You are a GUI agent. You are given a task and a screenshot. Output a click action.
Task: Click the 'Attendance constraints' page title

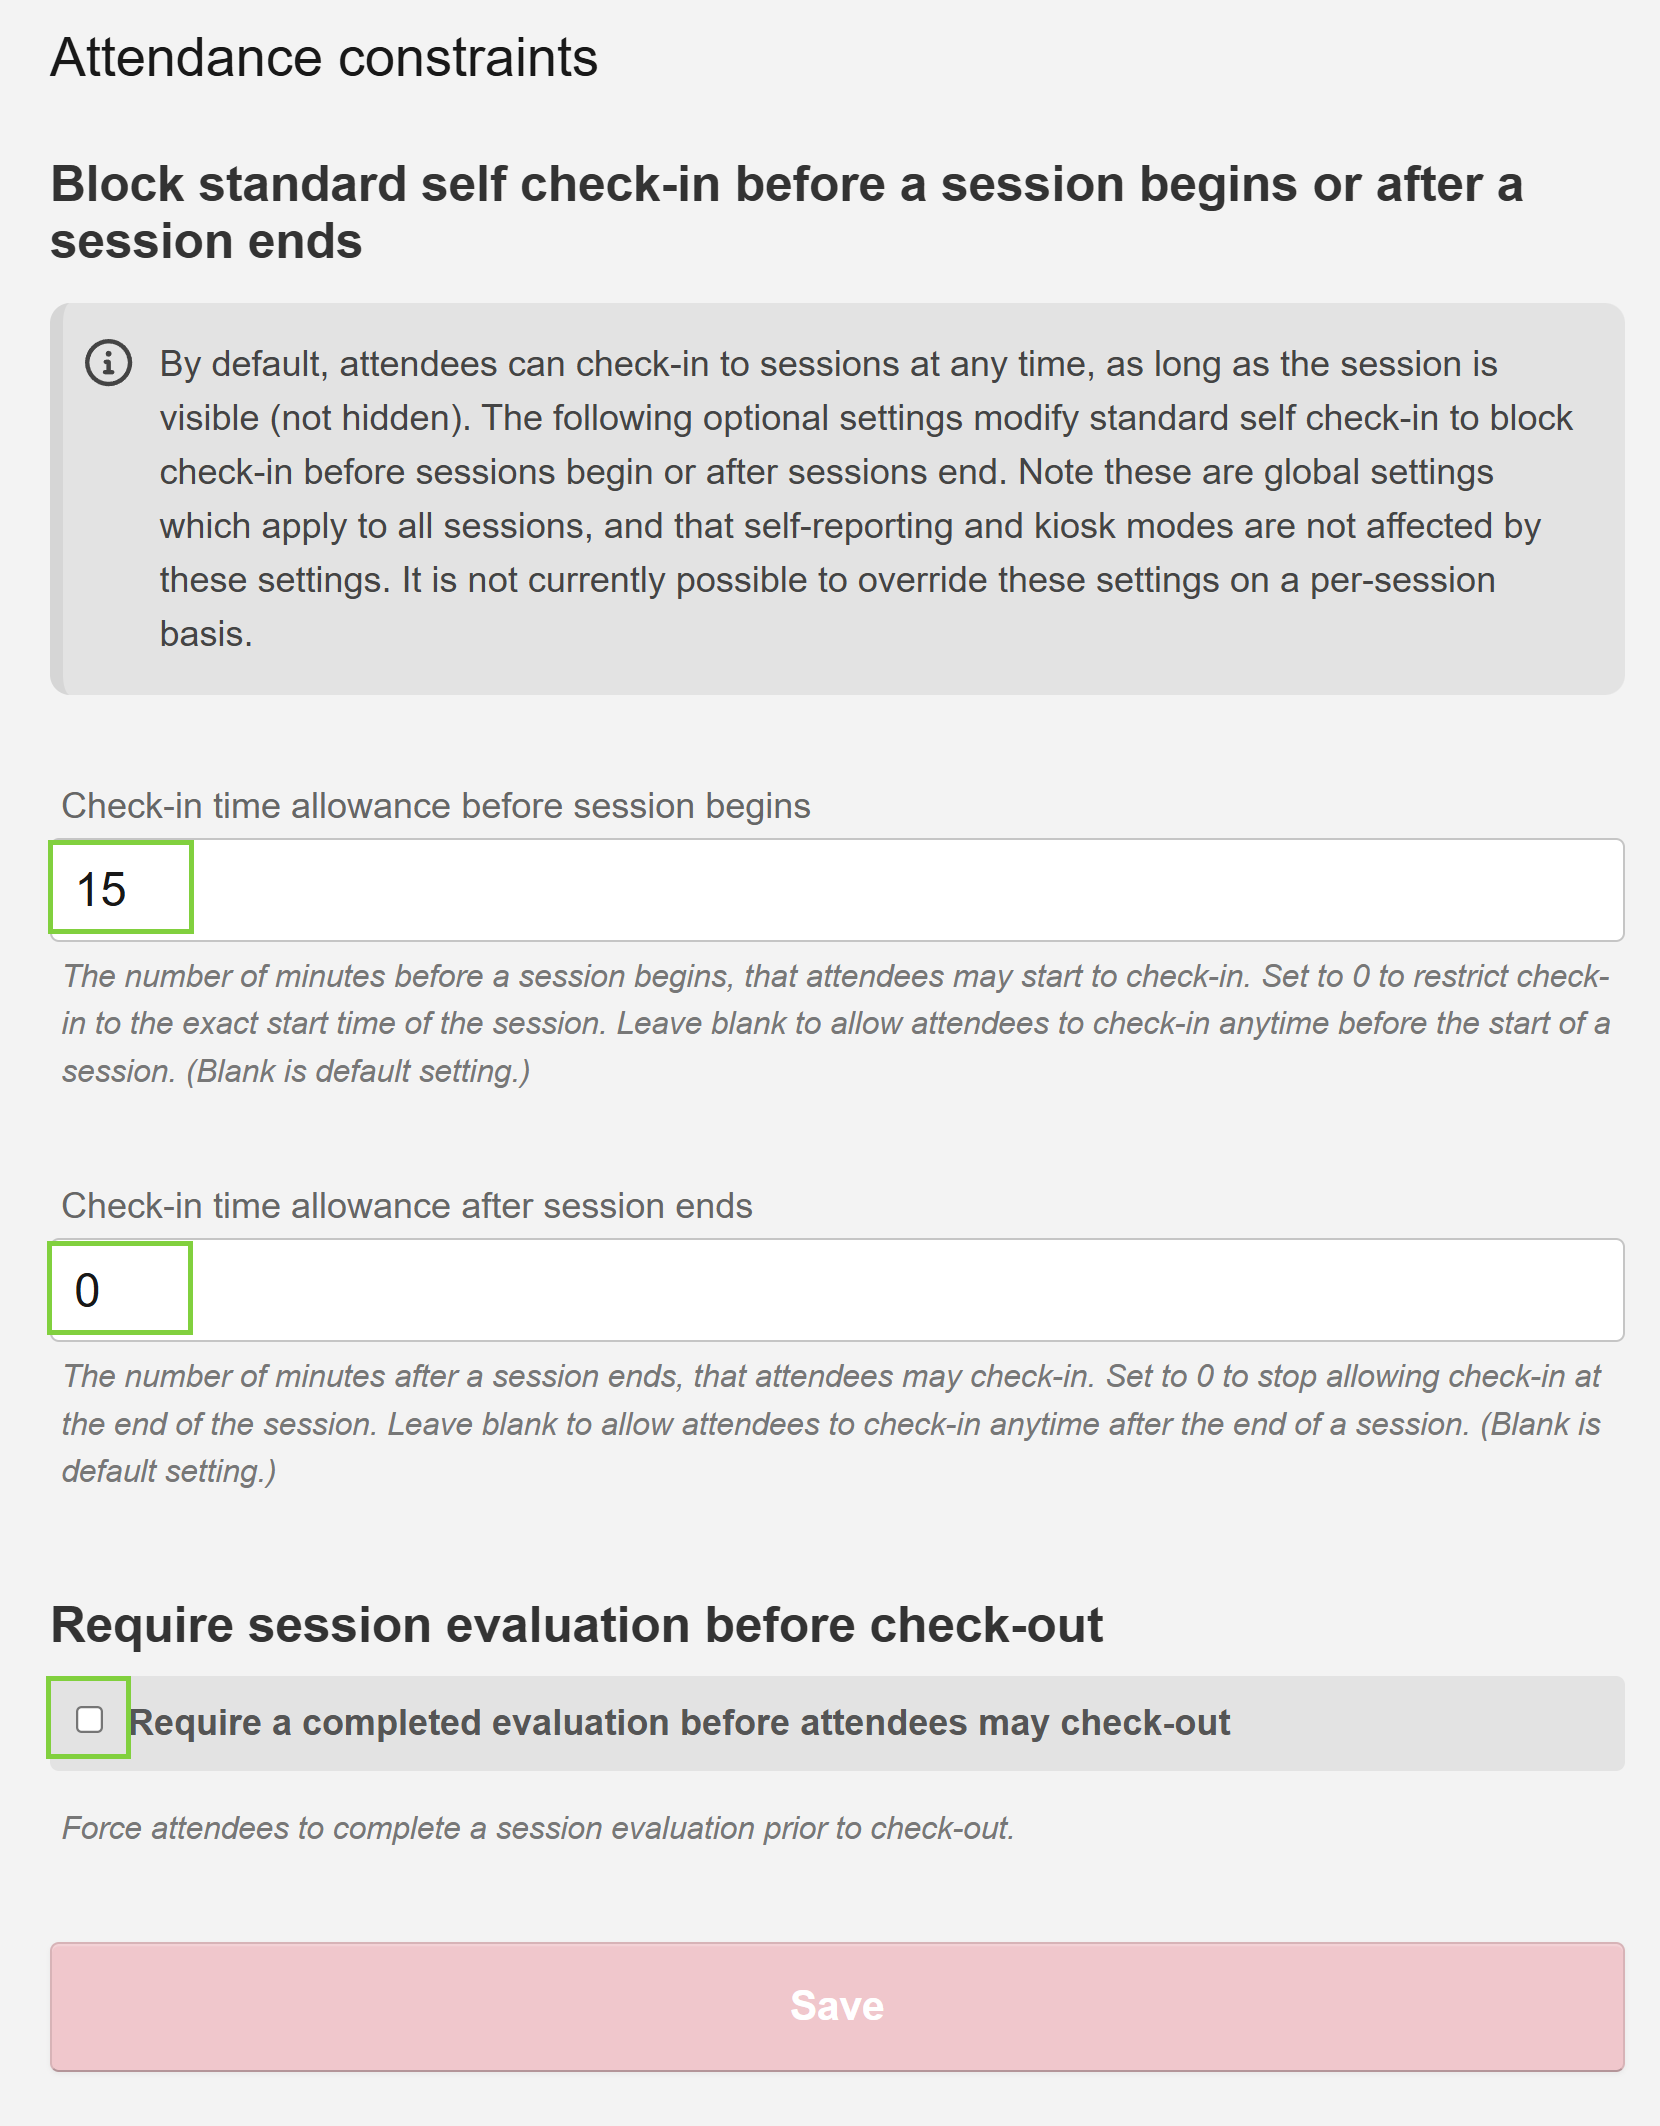(324, 57)
